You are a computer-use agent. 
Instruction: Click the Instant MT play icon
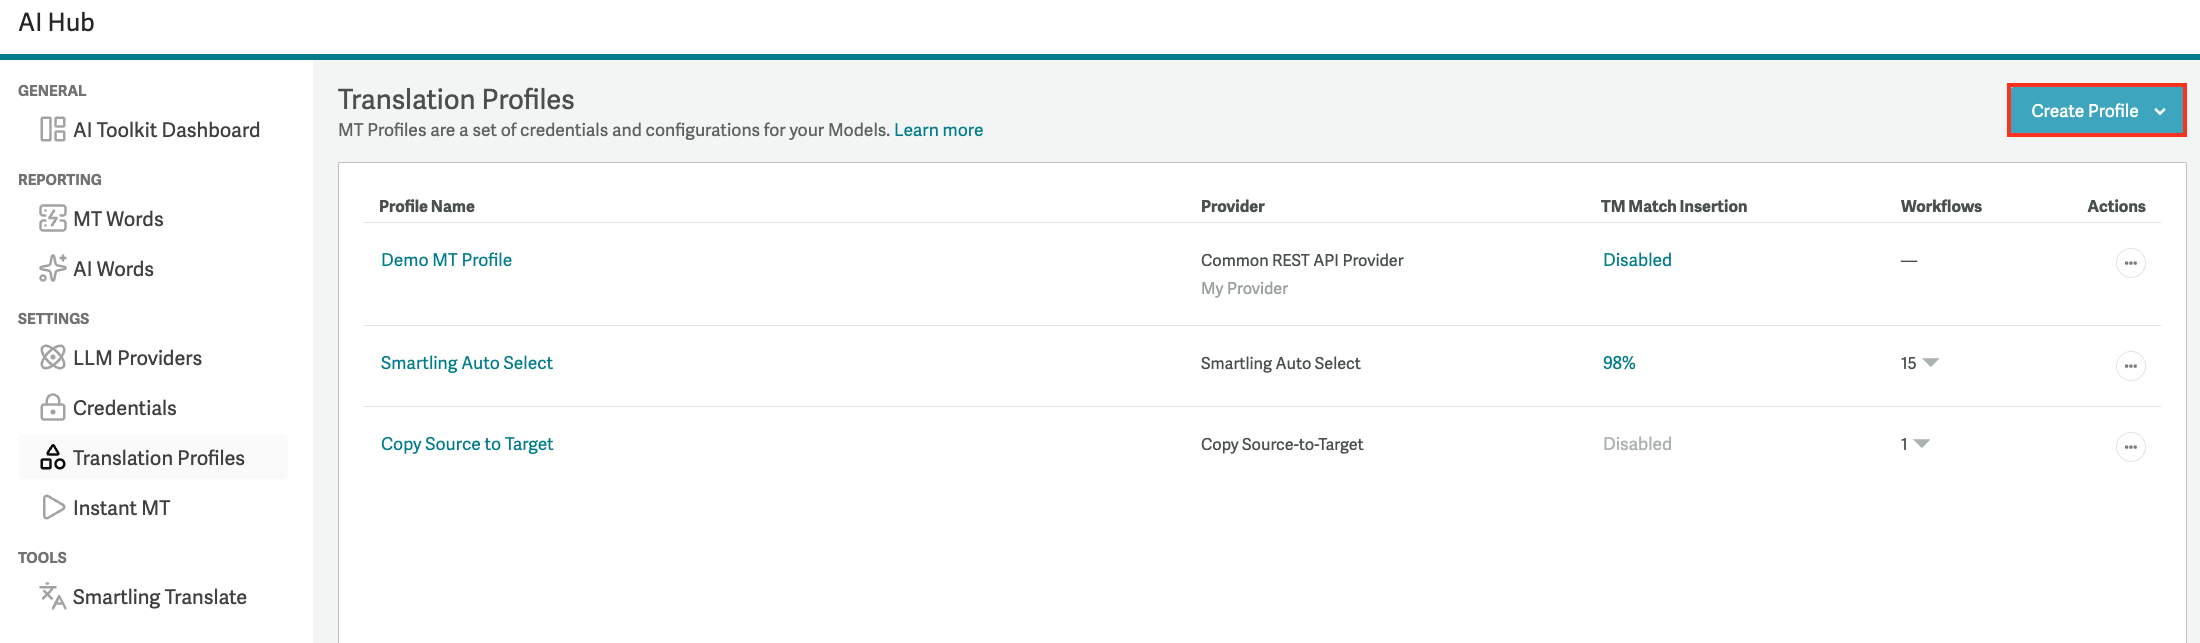(x=53, y=507)
